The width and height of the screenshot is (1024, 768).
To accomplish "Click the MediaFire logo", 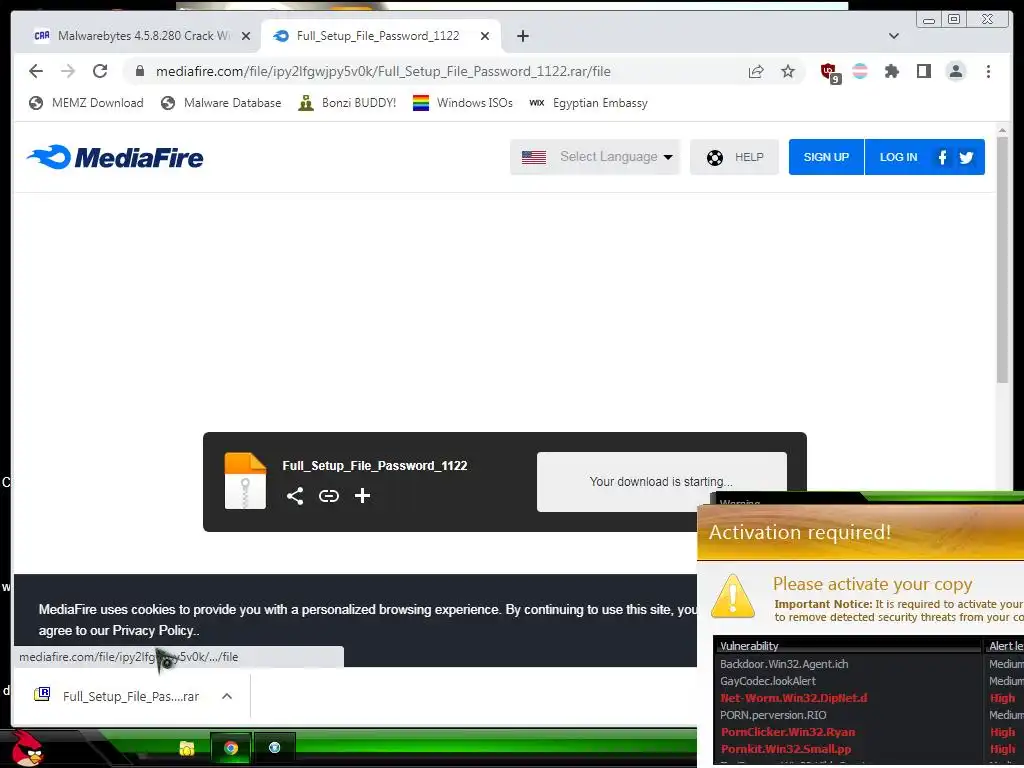I will [116, 157].
